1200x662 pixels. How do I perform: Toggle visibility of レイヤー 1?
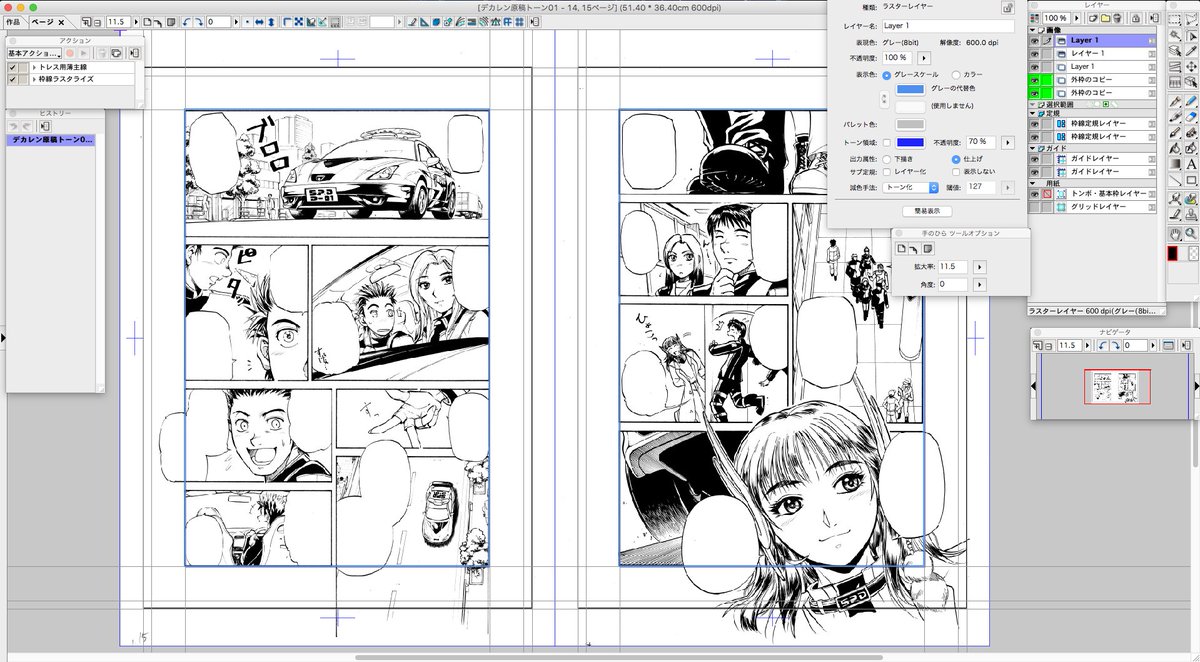(1035, 53)
